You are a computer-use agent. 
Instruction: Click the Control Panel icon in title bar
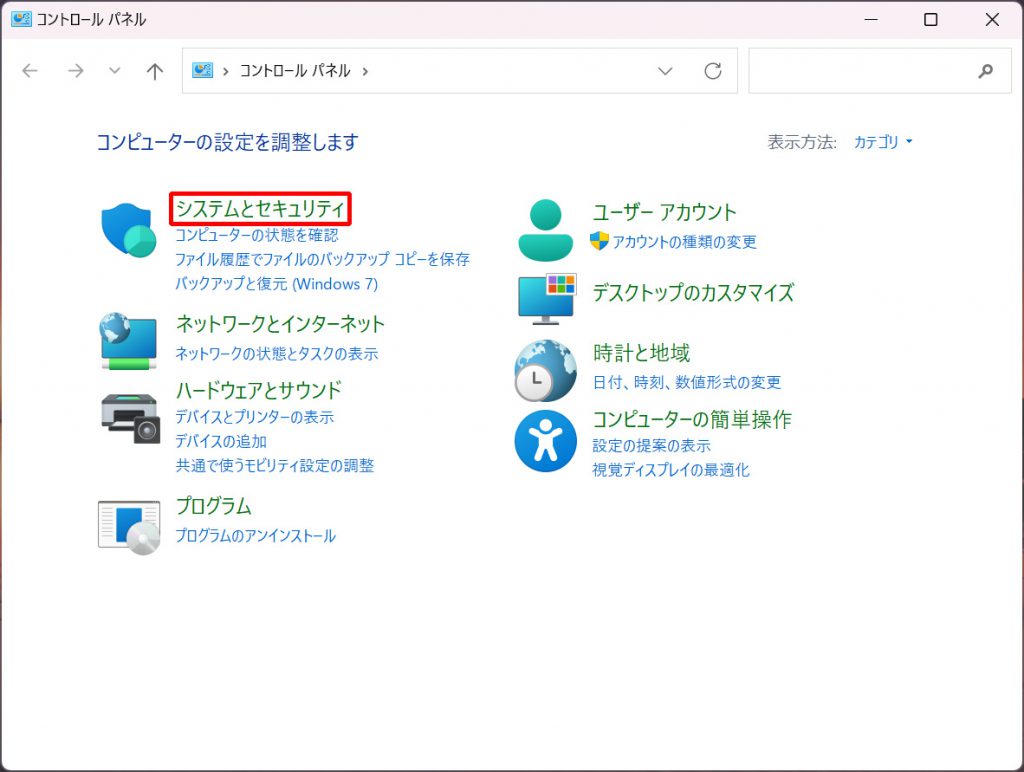[x=21, y=19]
